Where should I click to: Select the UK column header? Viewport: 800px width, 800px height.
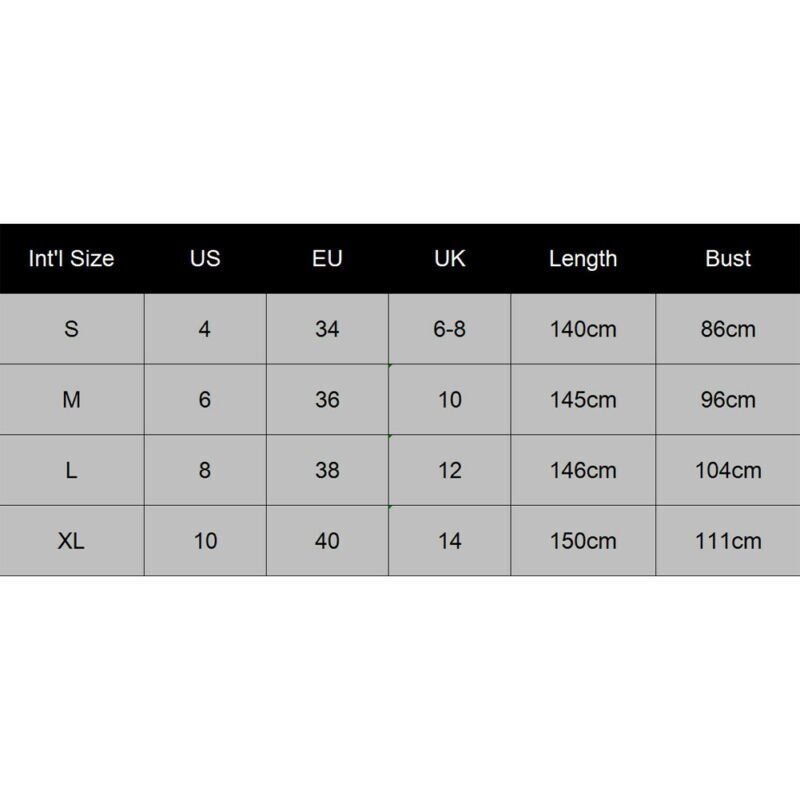pos(450,259)
